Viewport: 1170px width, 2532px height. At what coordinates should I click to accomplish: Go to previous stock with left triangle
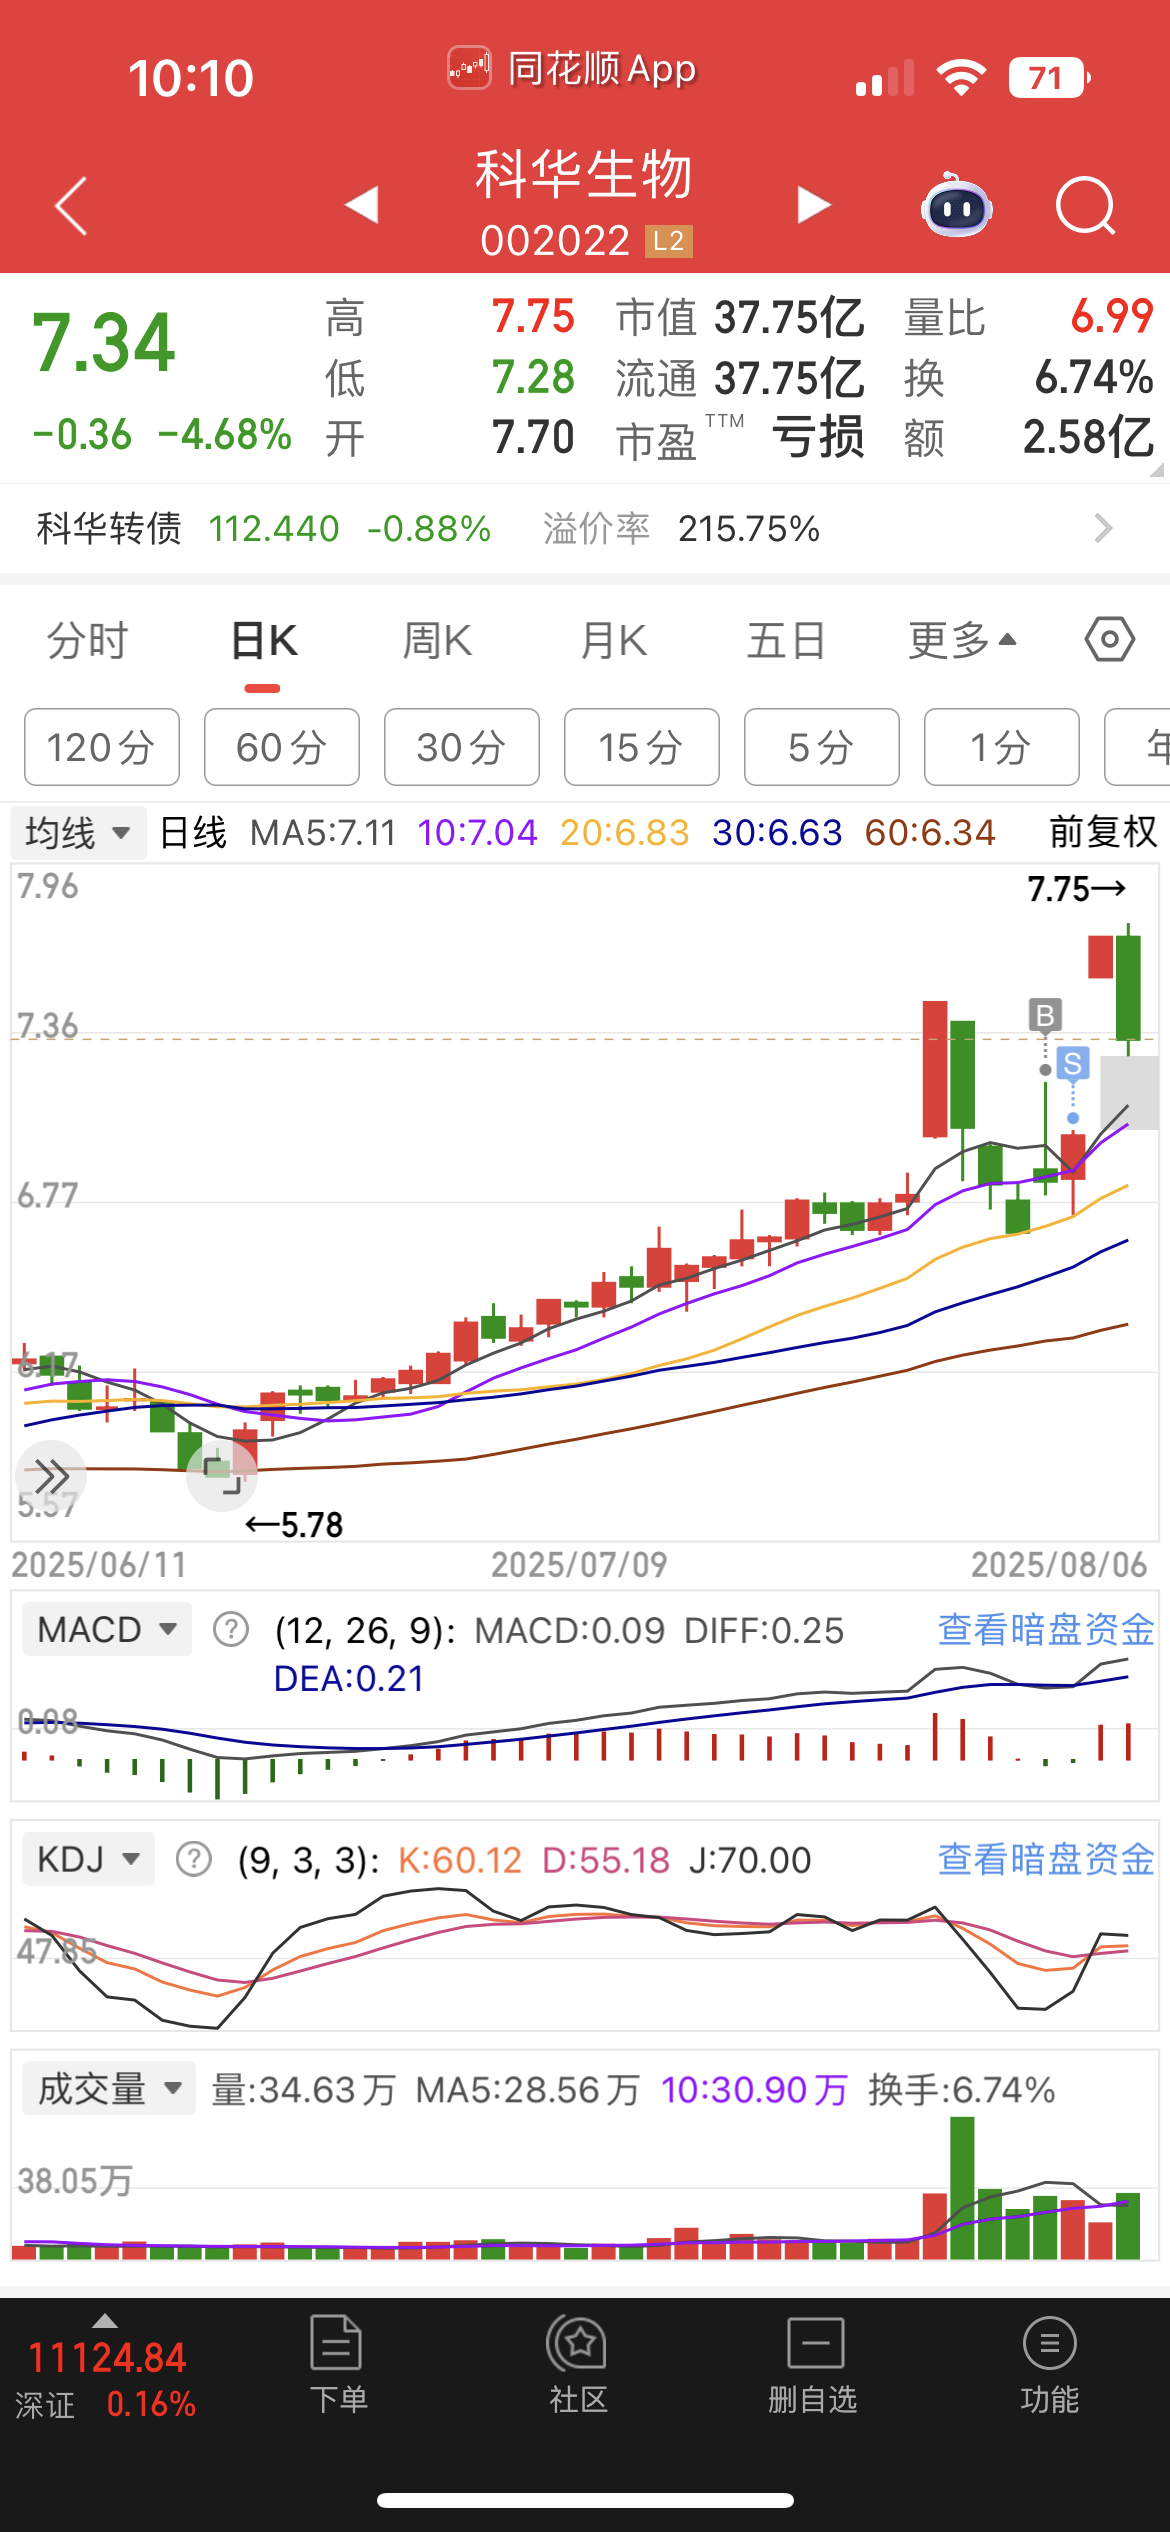(x=362, y=205)
